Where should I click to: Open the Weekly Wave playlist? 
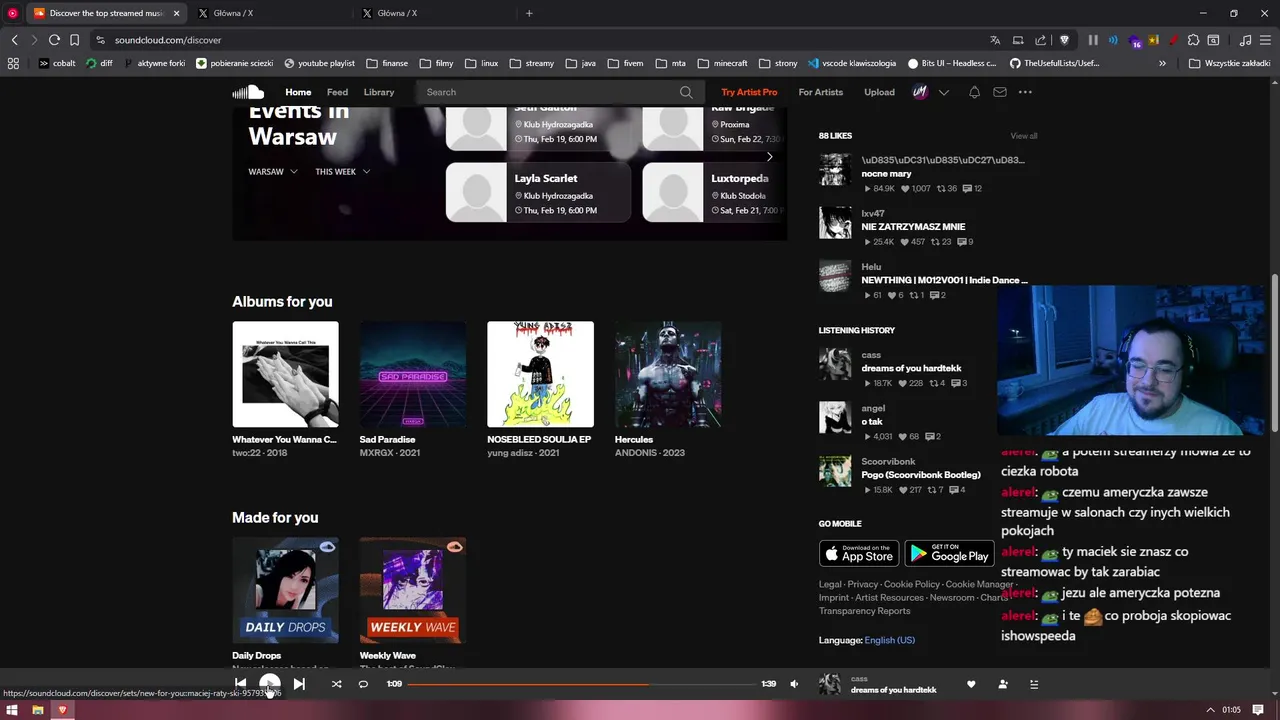(x=413, y=590)
